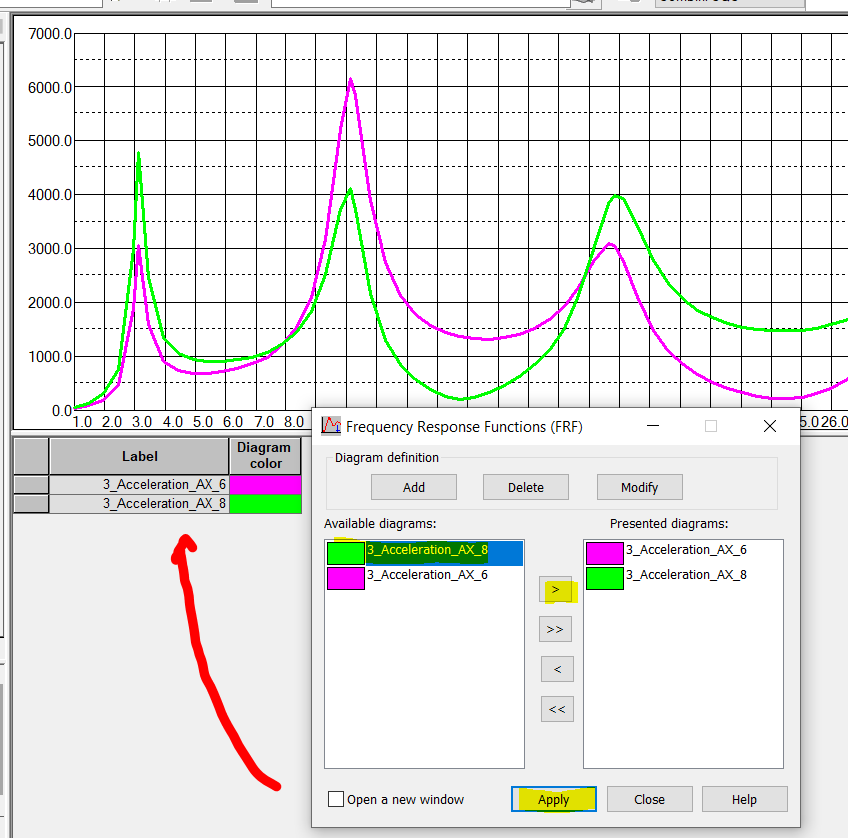Click Close in the FRF dialog
The width and height of the screenshot is (848, 838).
tap(649, 798)
